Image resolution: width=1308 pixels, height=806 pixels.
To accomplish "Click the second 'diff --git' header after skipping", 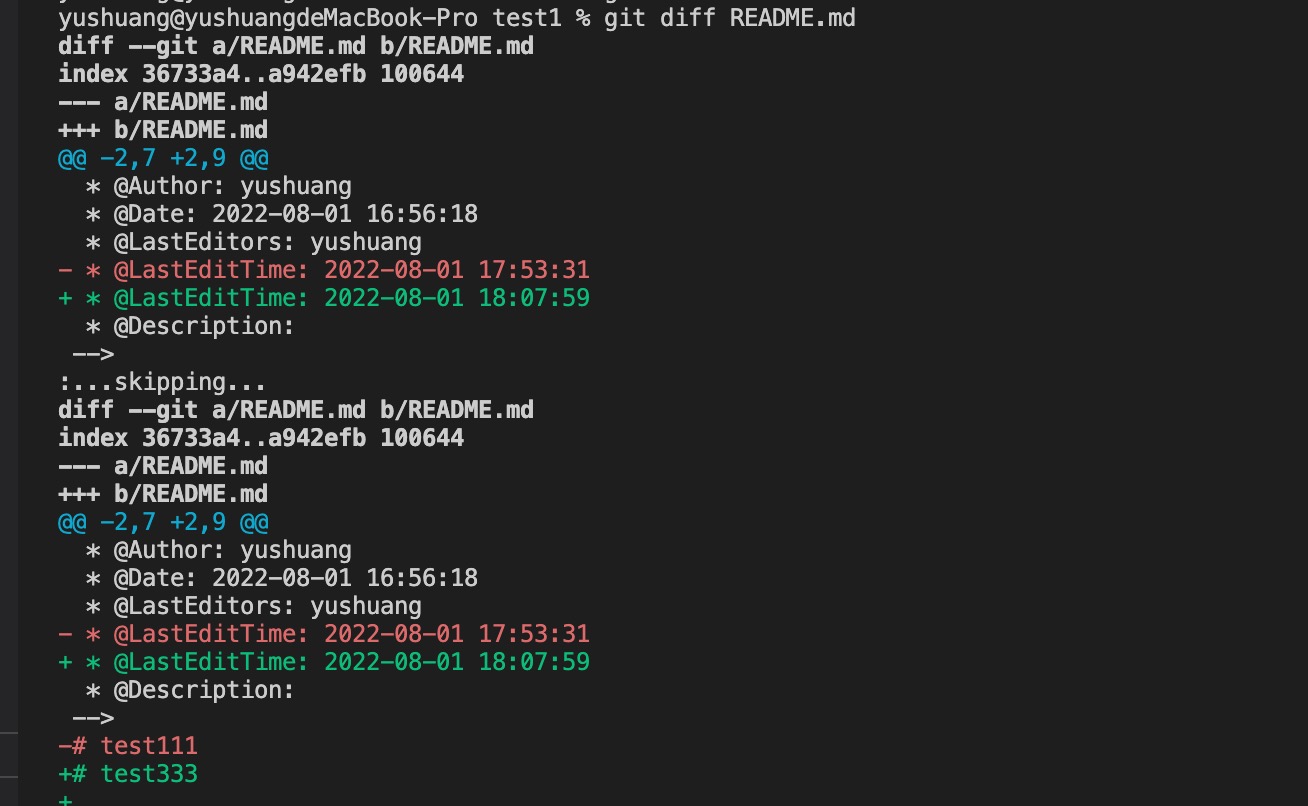I will coord(295,410).
